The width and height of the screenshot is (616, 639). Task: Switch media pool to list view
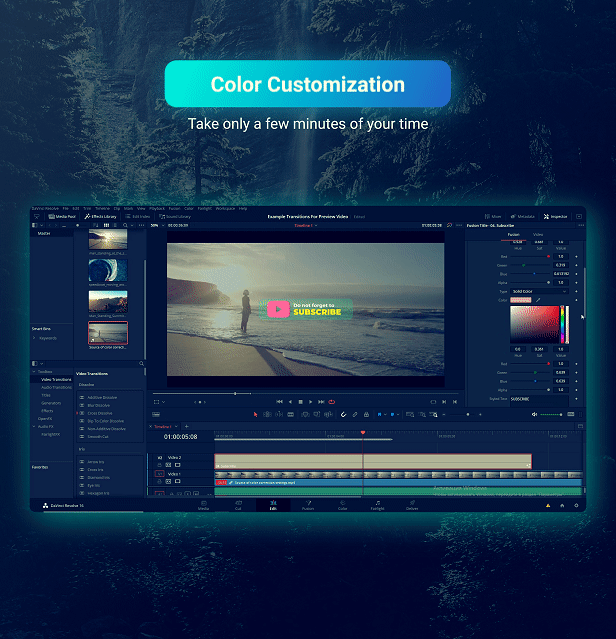pos(115,225)
